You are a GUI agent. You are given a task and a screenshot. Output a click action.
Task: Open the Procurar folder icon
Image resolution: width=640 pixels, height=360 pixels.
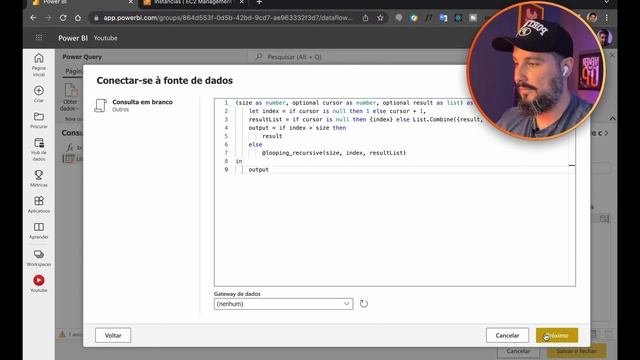click(39, 117)
